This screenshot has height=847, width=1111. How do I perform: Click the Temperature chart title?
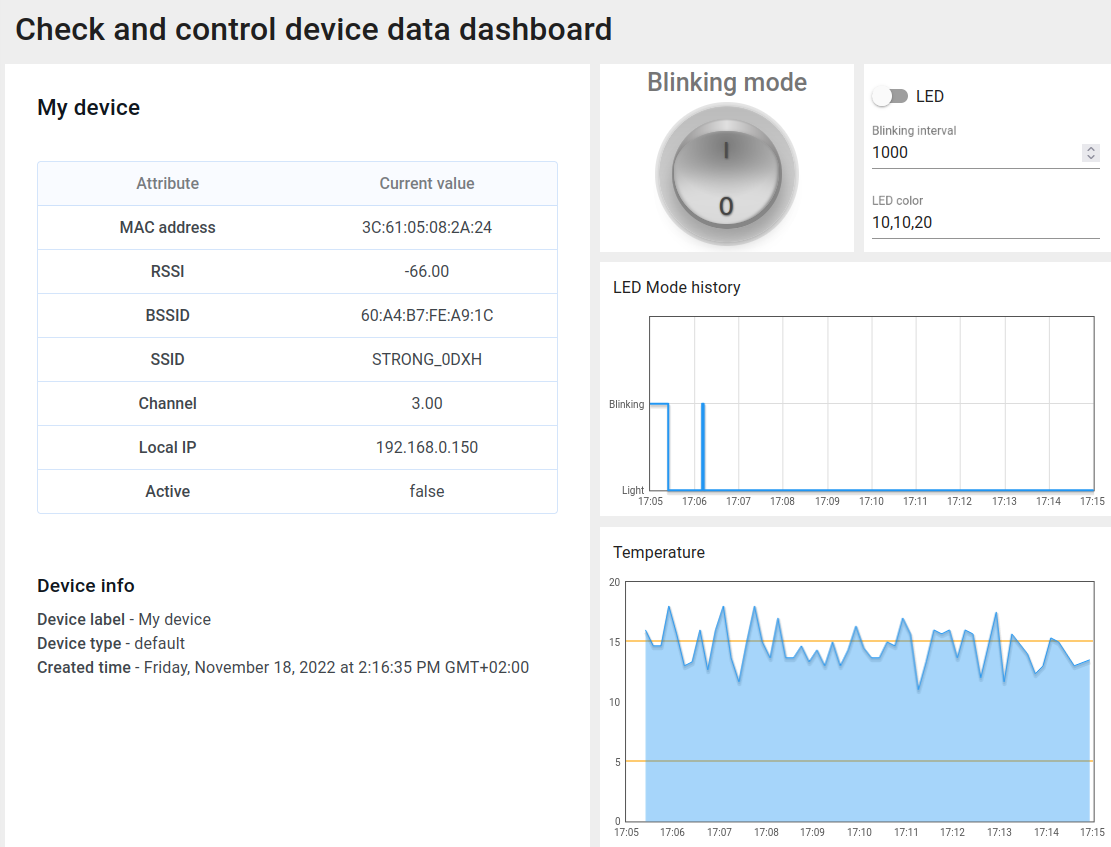(x=658, y=553)
